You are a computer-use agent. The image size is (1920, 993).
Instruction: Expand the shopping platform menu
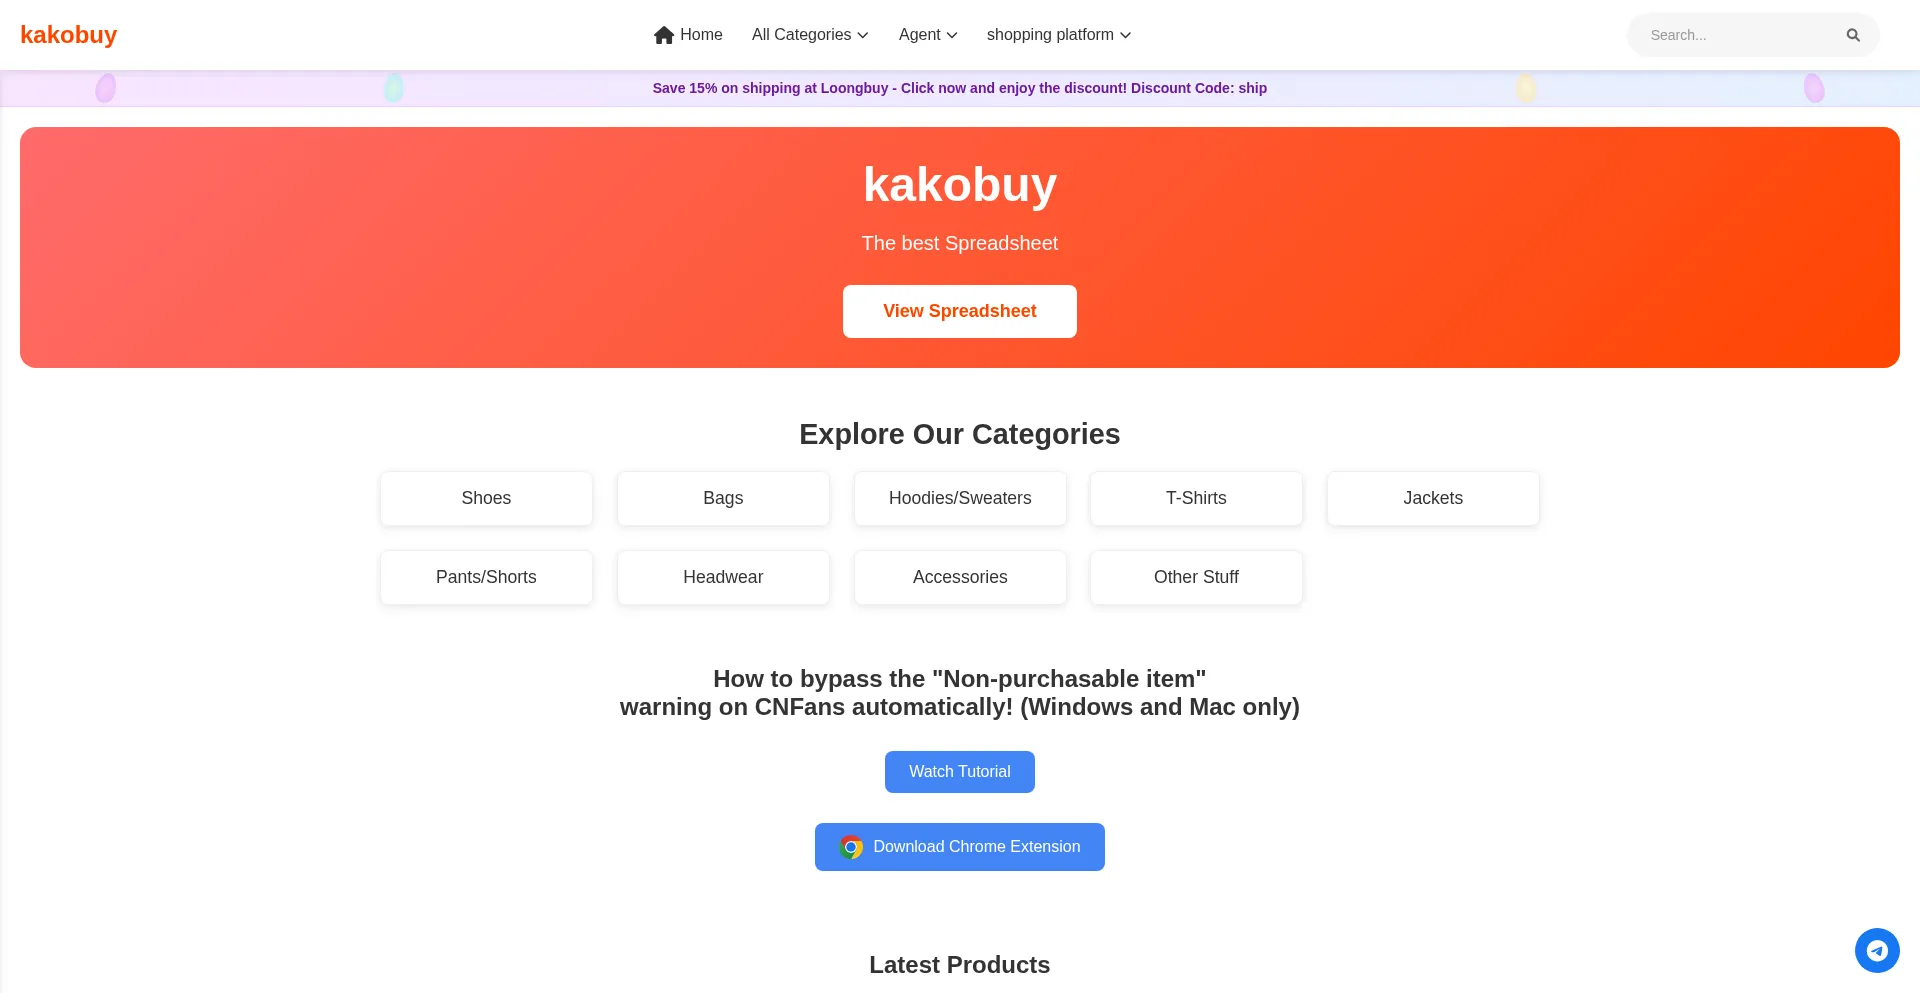[1058, 35]
